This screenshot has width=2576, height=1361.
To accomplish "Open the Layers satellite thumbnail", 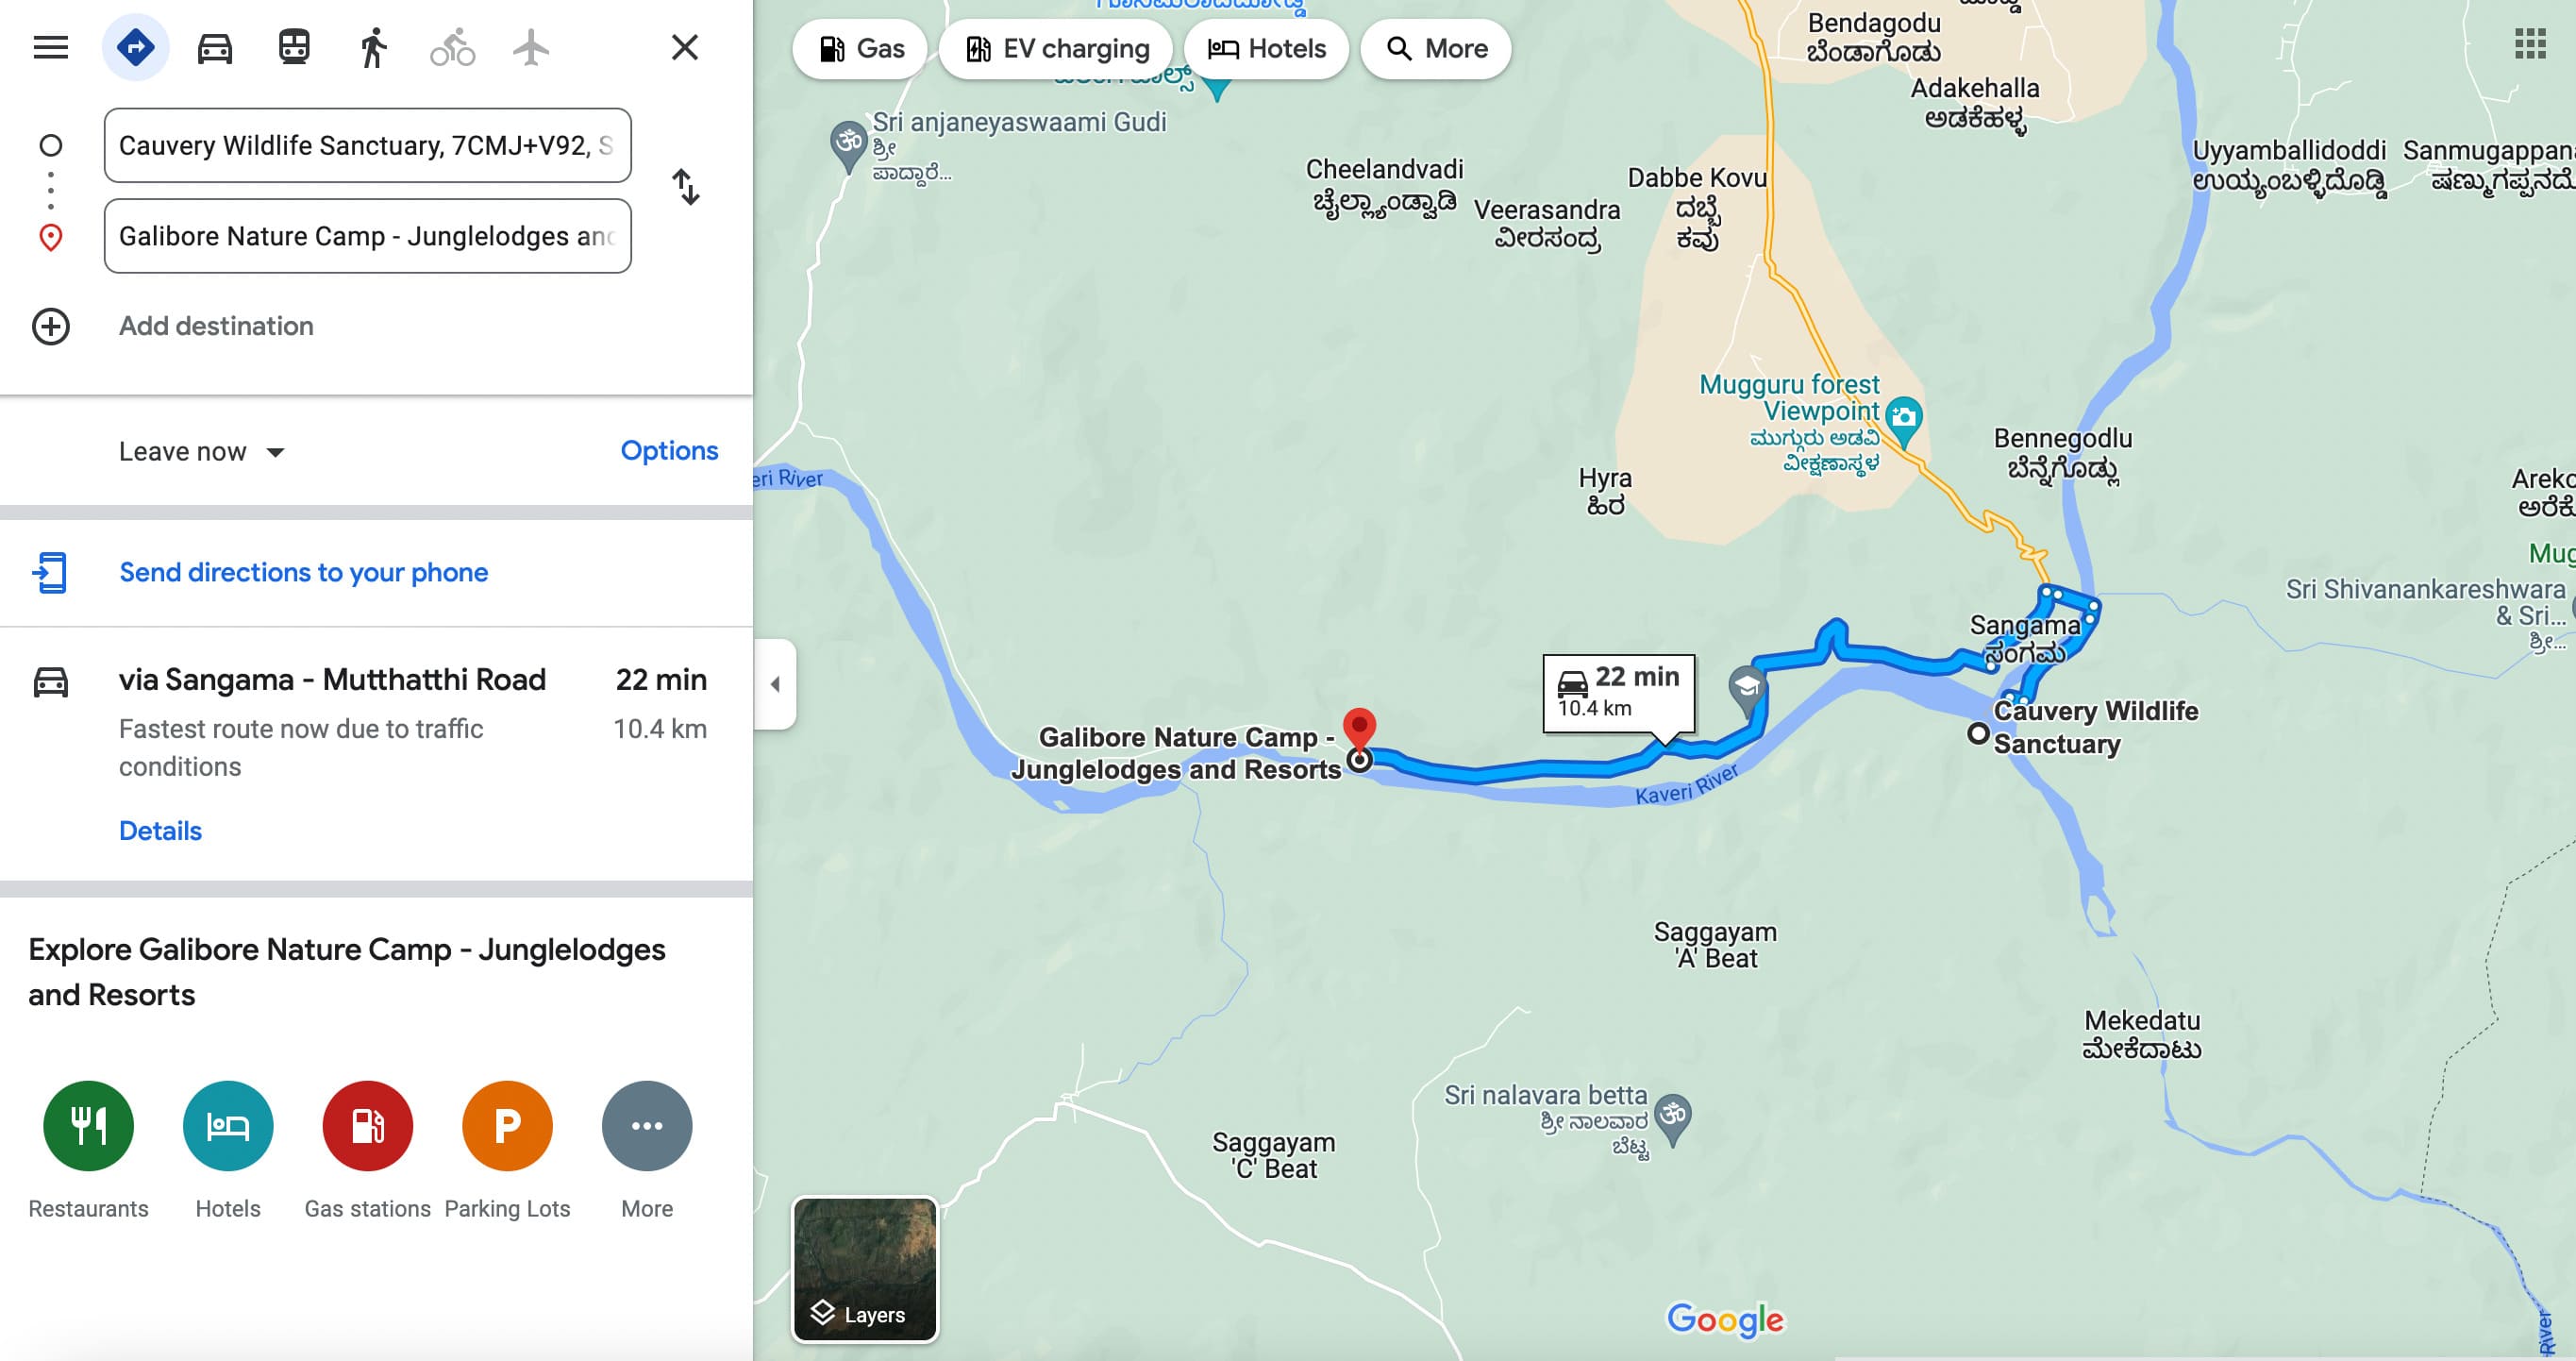I will click(x=865, y=1269).
